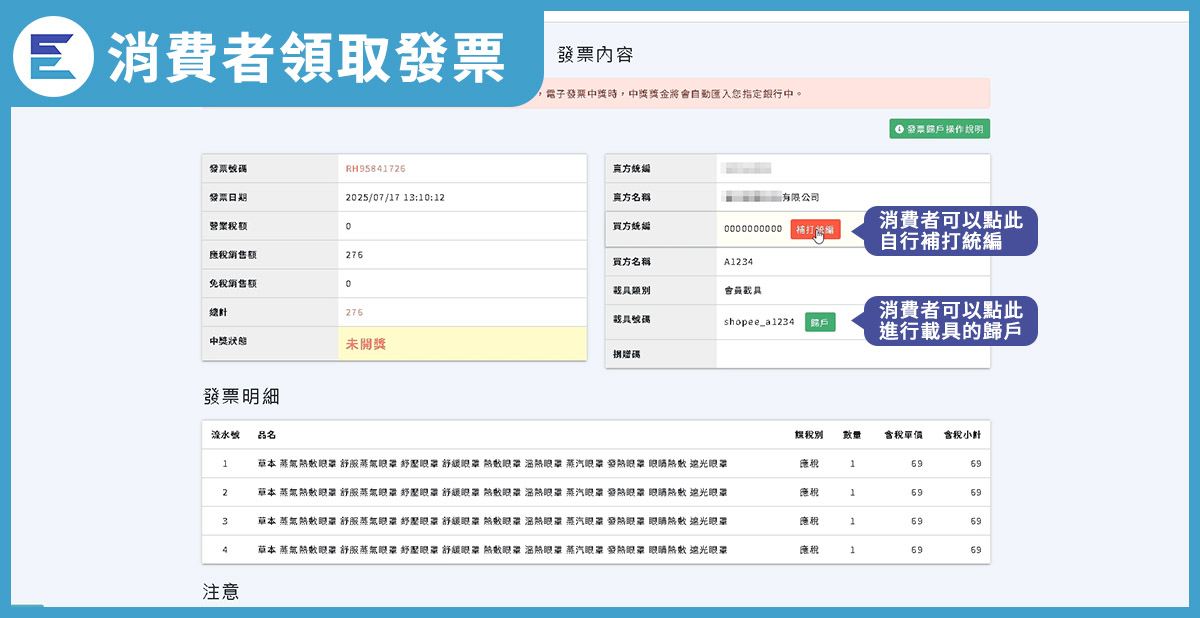Click the 買方名稱 value A1234
The image size is (1200, 618).
tap(739, 262)
